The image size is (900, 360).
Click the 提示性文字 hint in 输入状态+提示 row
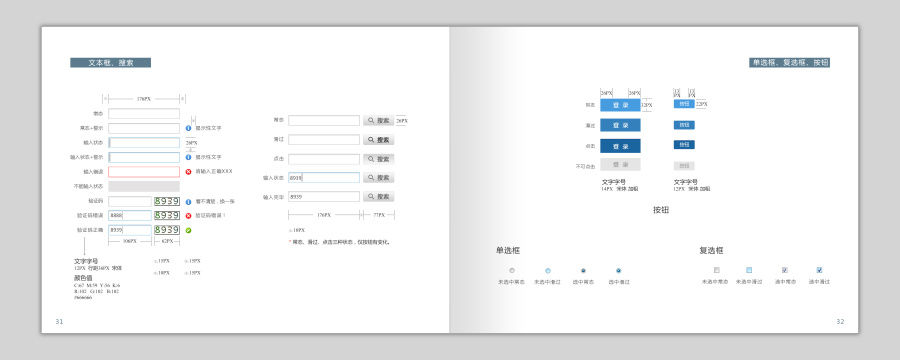(208, 157)
